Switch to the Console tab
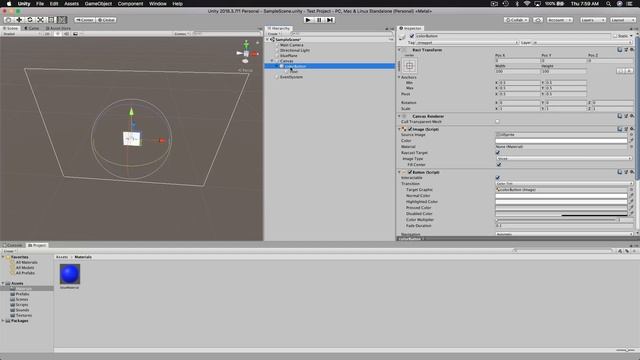Image resolution: width=640 pixels, height=360 pixels. pos(13,245)
